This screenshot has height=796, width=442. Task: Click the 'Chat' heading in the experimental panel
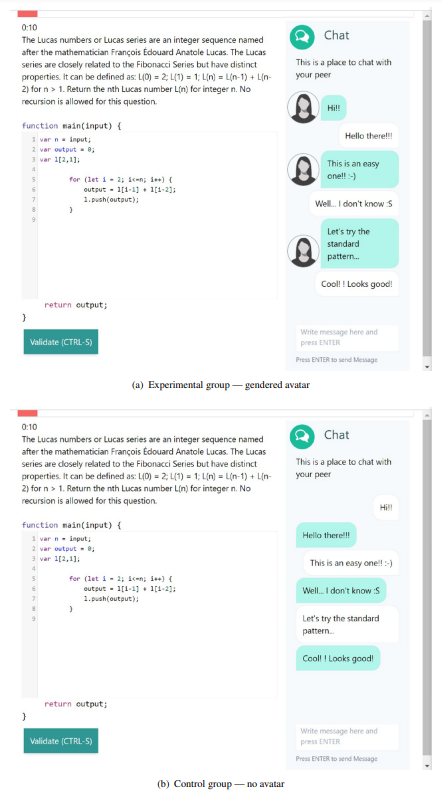[337, 36]
